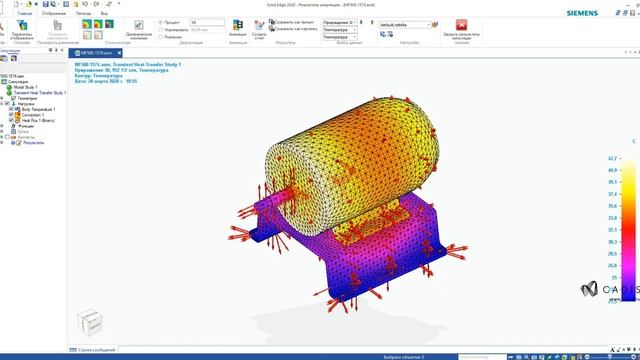Click the next time step arrow icon

point(372,22)
